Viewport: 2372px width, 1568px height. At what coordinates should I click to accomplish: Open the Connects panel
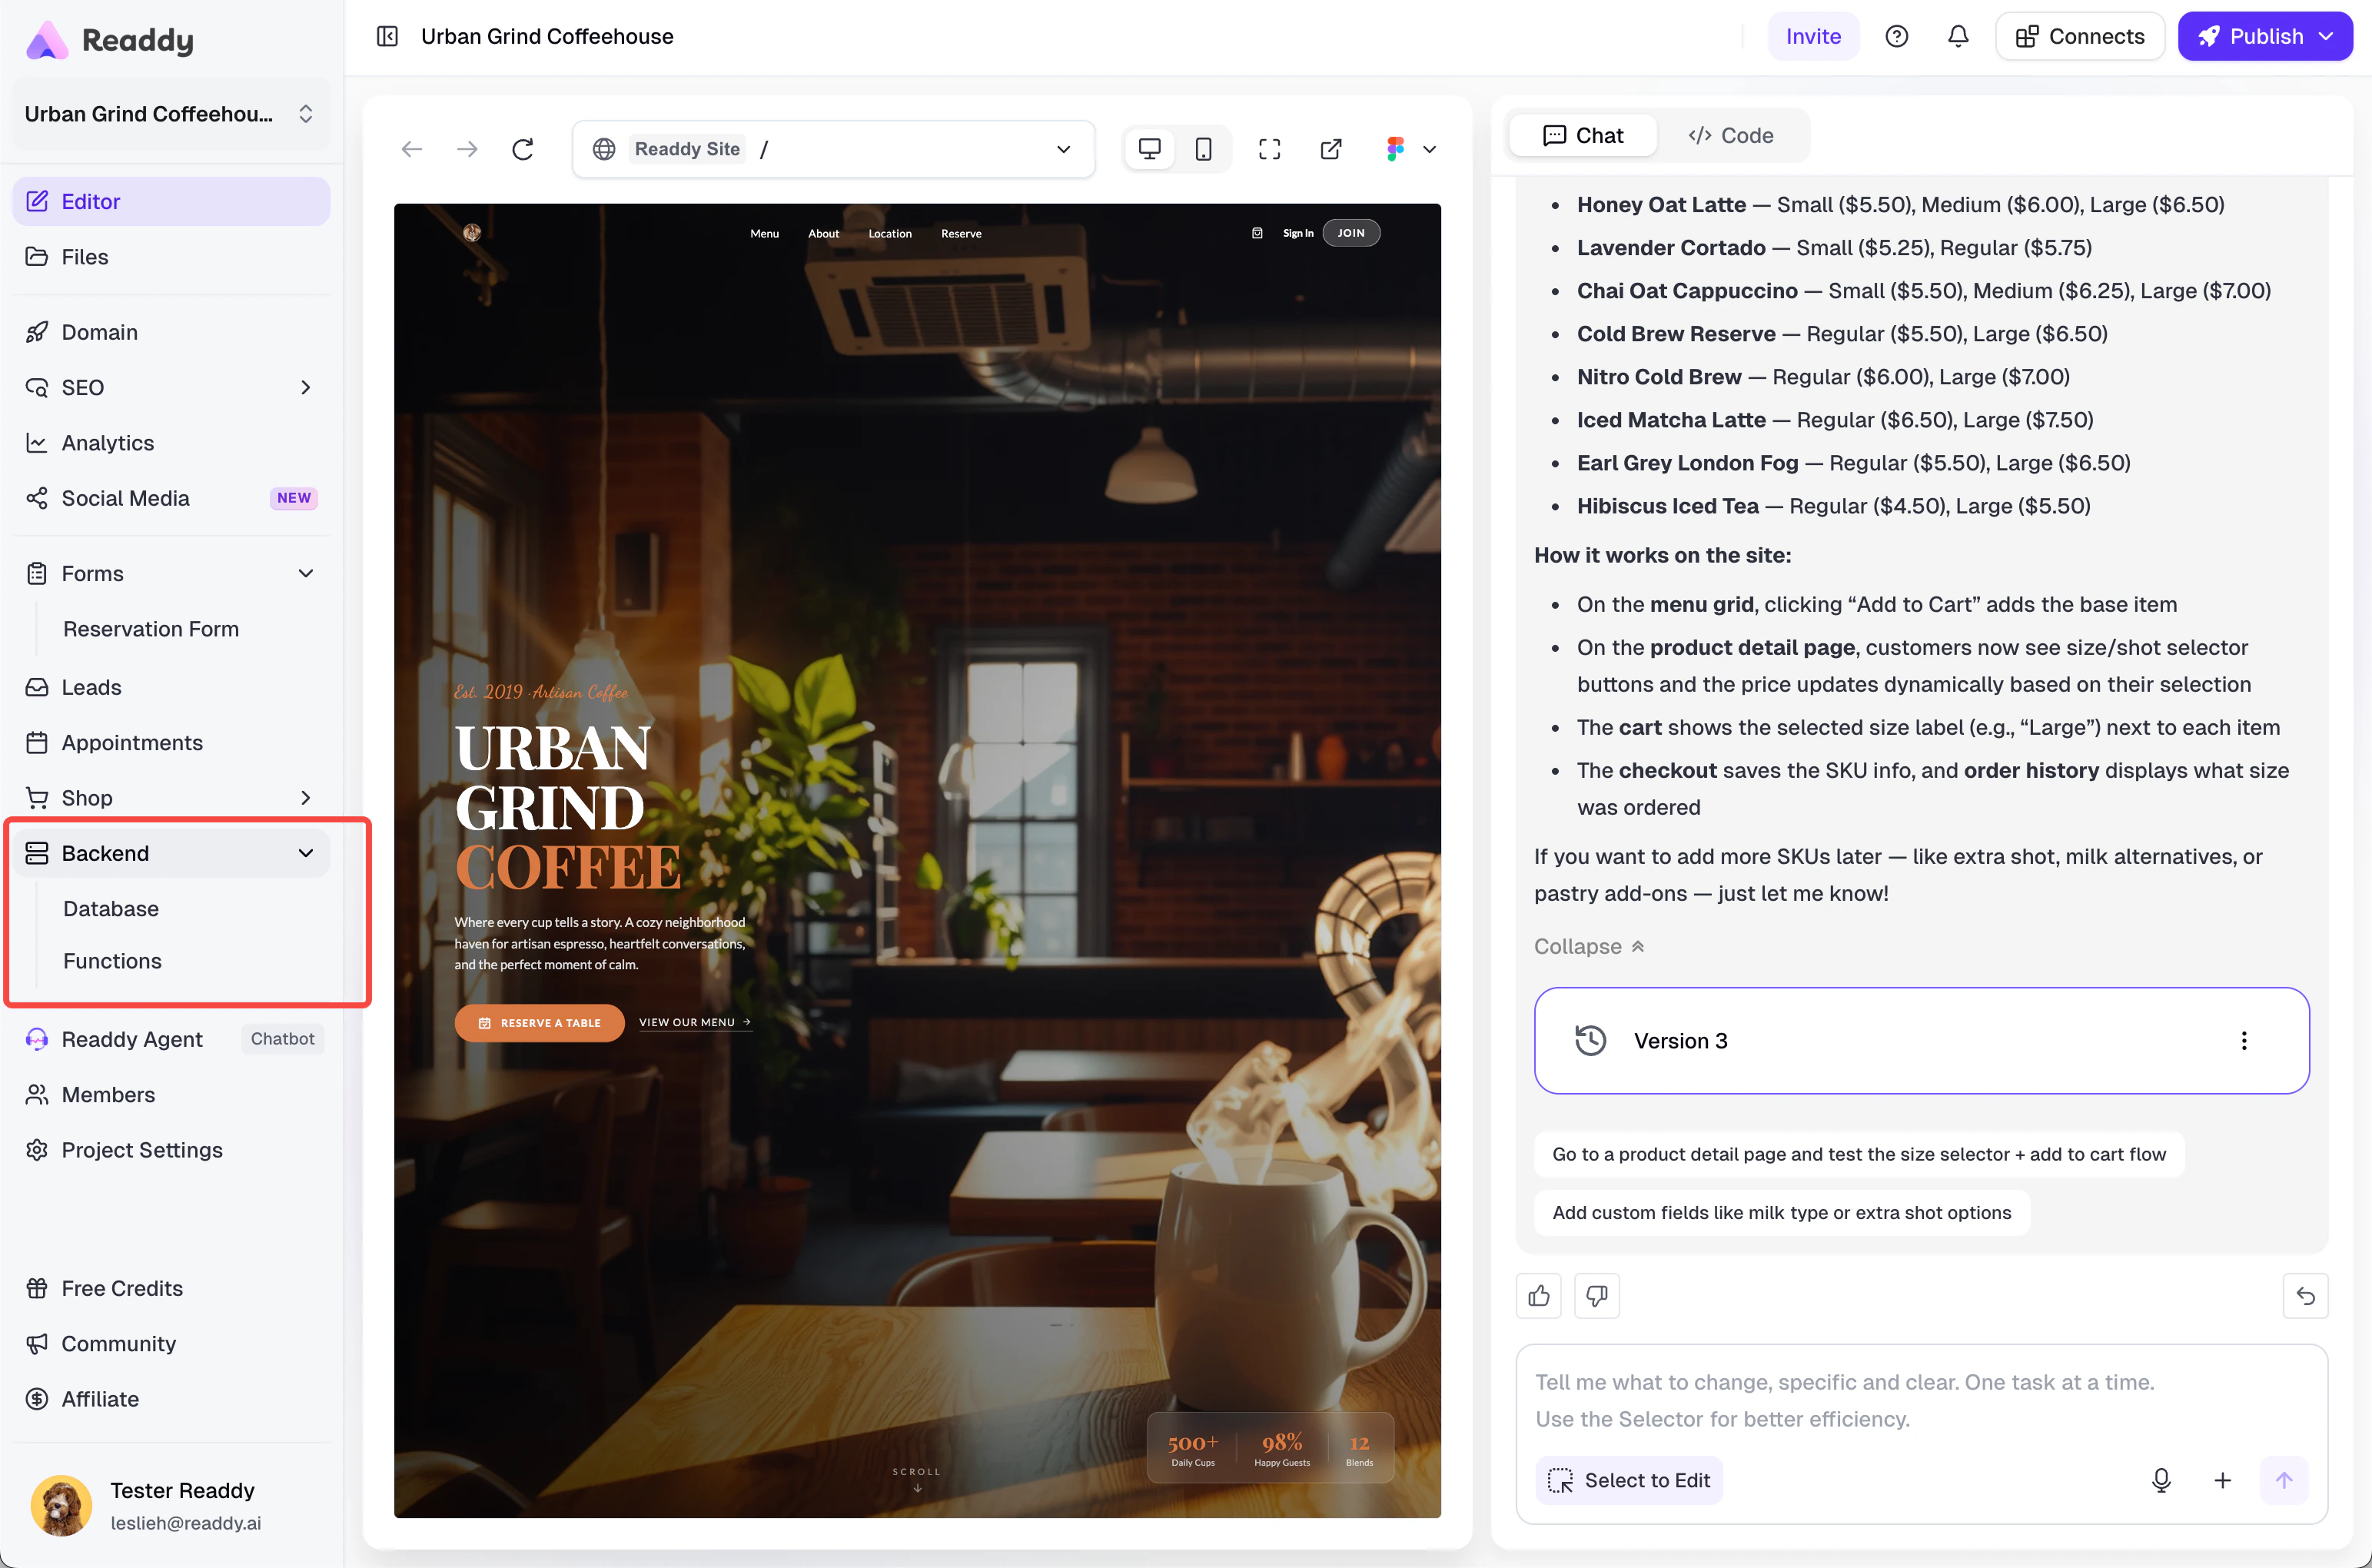click(2079, 36)
